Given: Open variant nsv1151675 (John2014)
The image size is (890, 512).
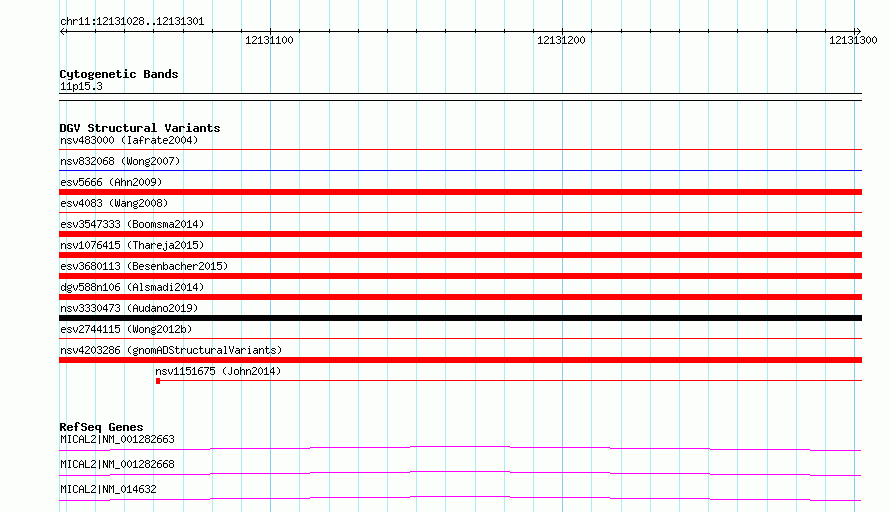Looking at the screenshot, I should point(218,371).
